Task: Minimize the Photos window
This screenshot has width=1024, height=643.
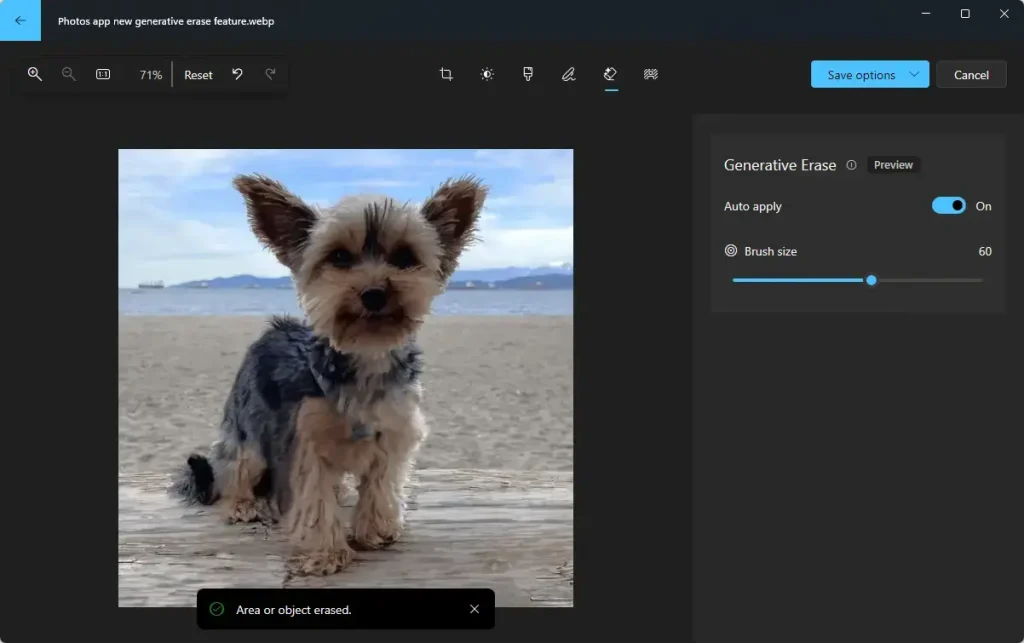Action: pos(925,14)
